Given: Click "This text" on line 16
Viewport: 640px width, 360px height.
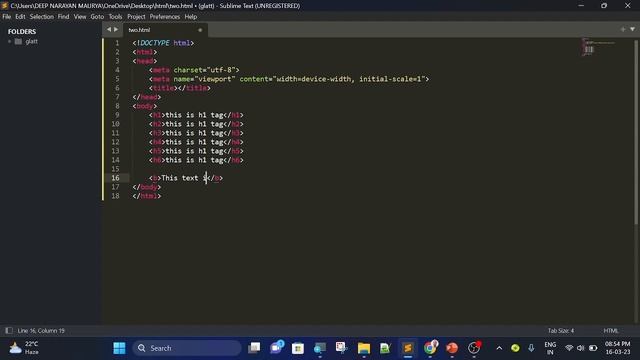Looking at the screenshot, I should [x=180, y=178].
